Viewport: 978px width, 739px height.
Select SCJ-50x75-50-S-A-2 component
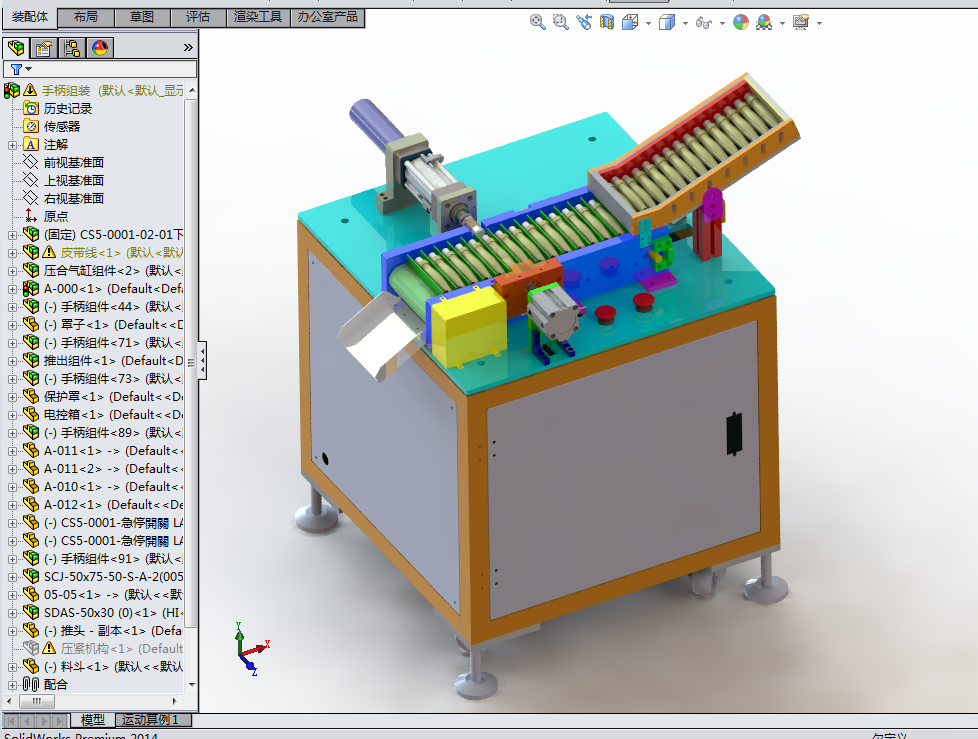(113, 577)
